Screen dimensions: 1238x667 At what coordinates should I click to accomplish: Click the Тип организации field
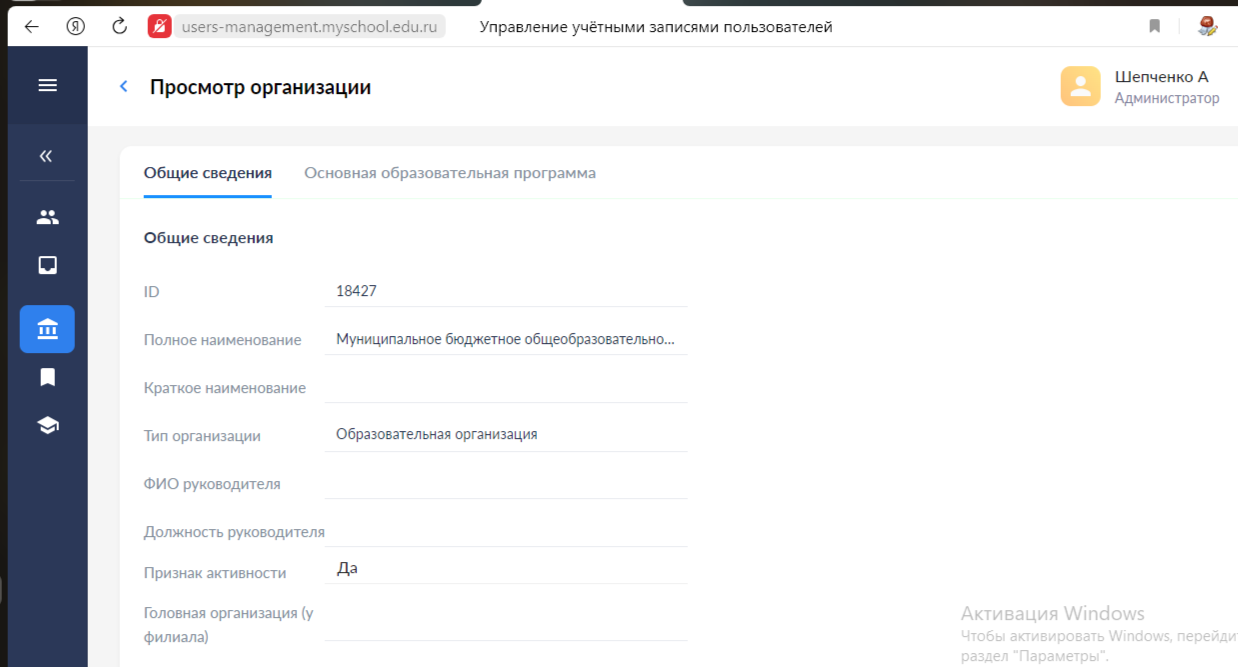click(505, 435)
